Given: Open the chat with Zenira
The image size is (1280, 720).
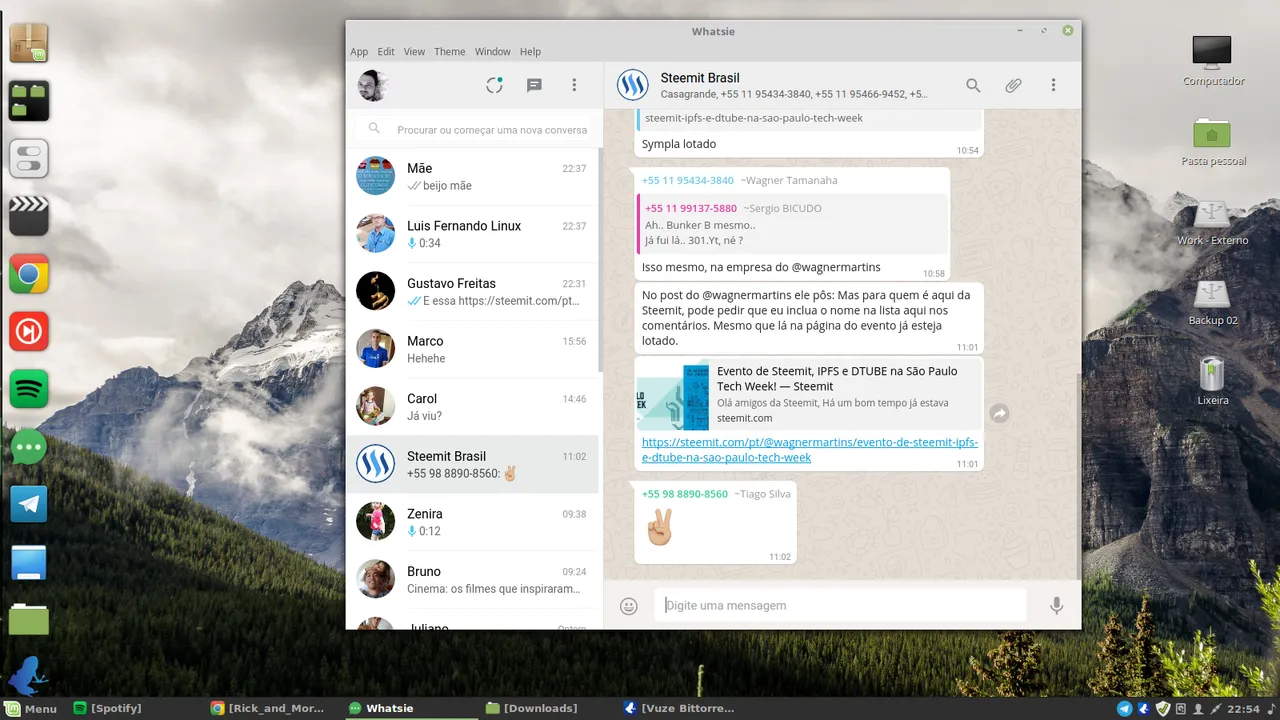Looking at the screenshot, I should tap(472, 522).
